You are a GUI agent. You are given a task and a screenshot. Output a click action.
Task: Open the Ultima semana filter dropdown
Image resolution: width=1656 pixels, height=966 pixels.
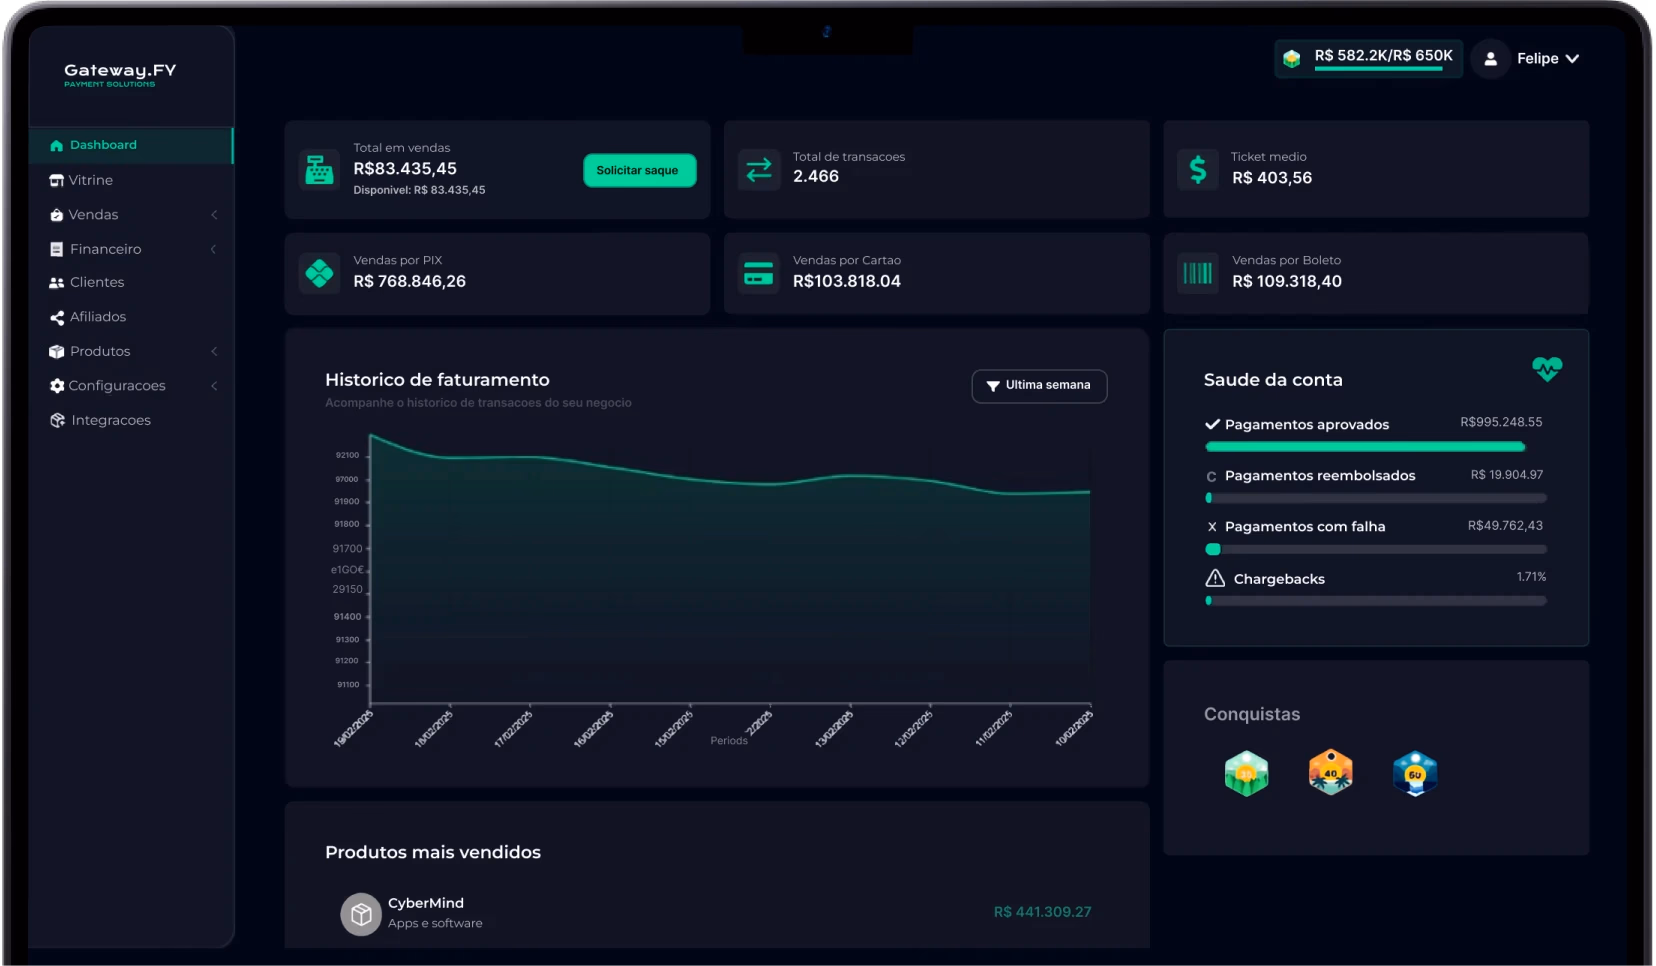[x=1038, y=386]
